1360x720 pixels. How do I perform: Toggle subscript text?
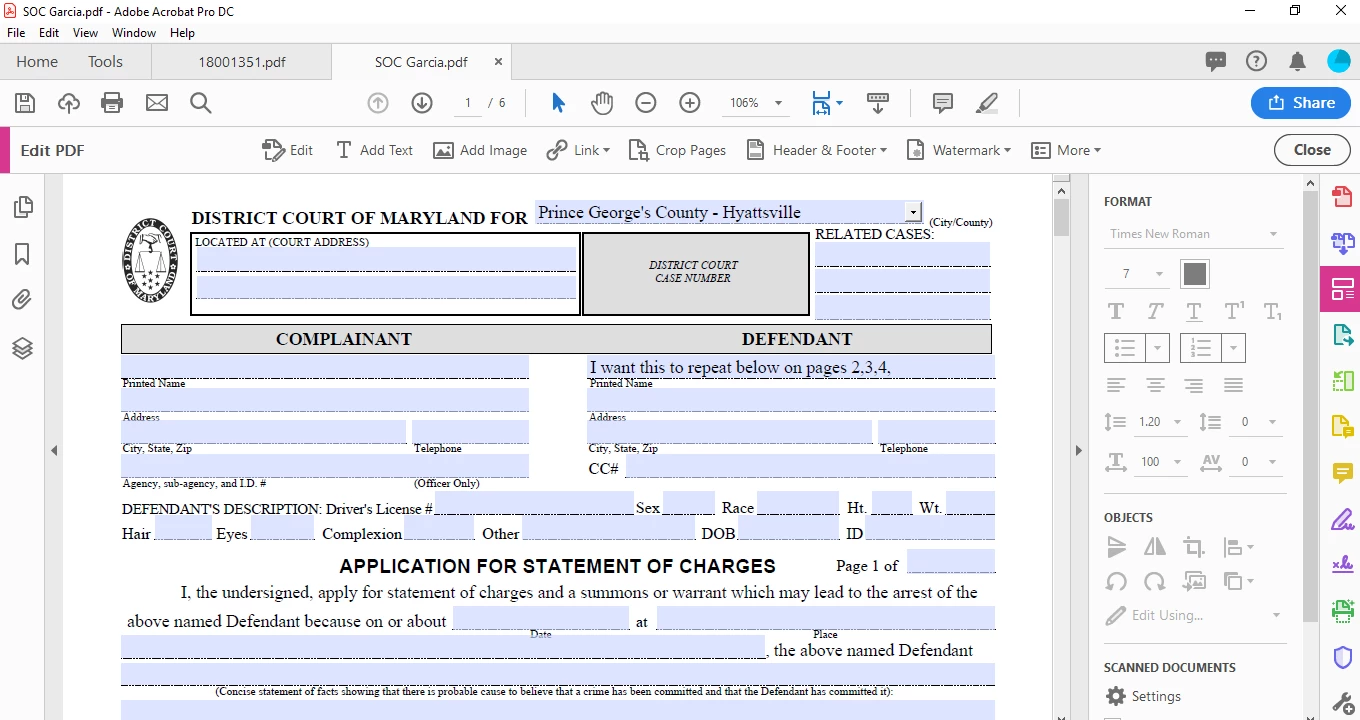coord(1273,311)
